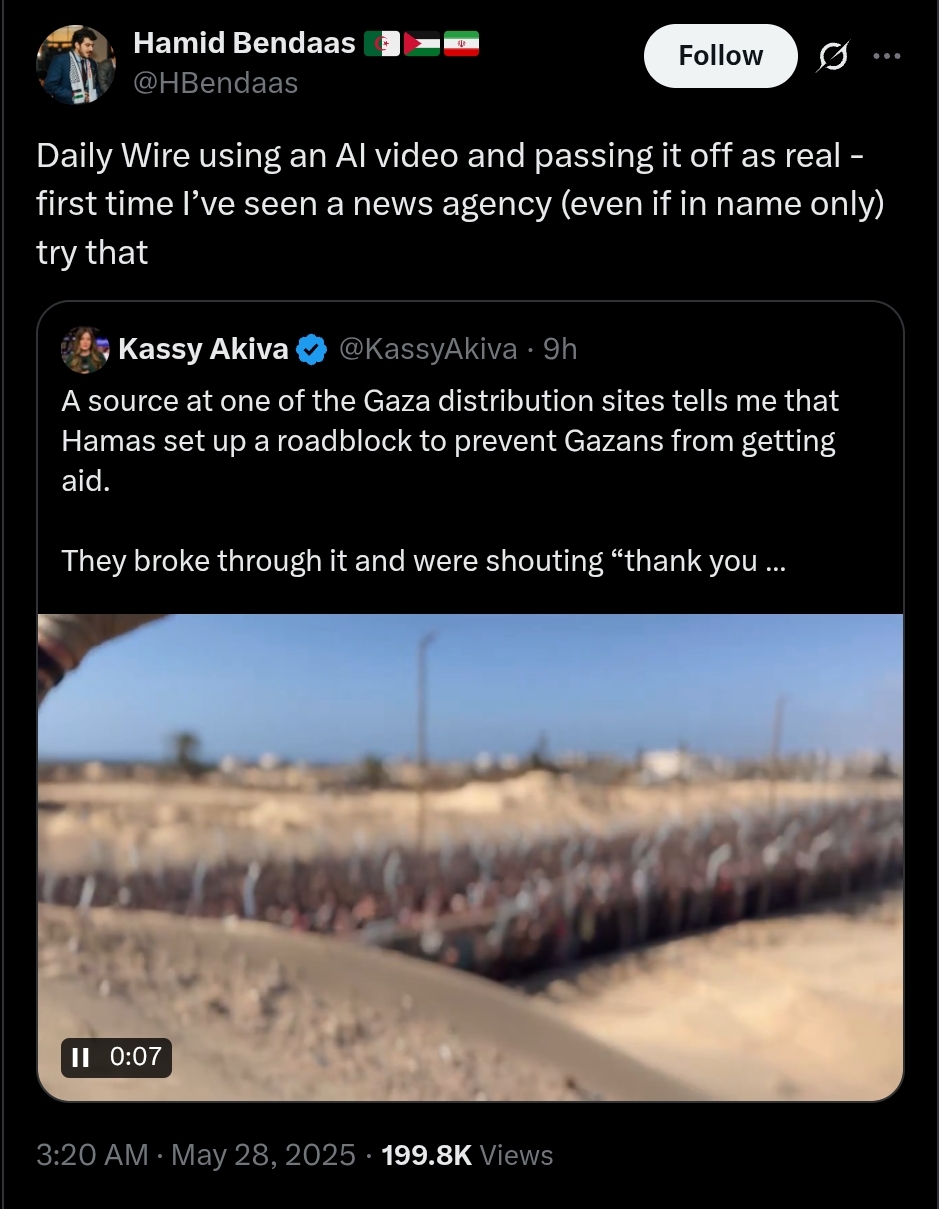Click the @KassyAkiva handle
939x1209 pixels.
428,349
